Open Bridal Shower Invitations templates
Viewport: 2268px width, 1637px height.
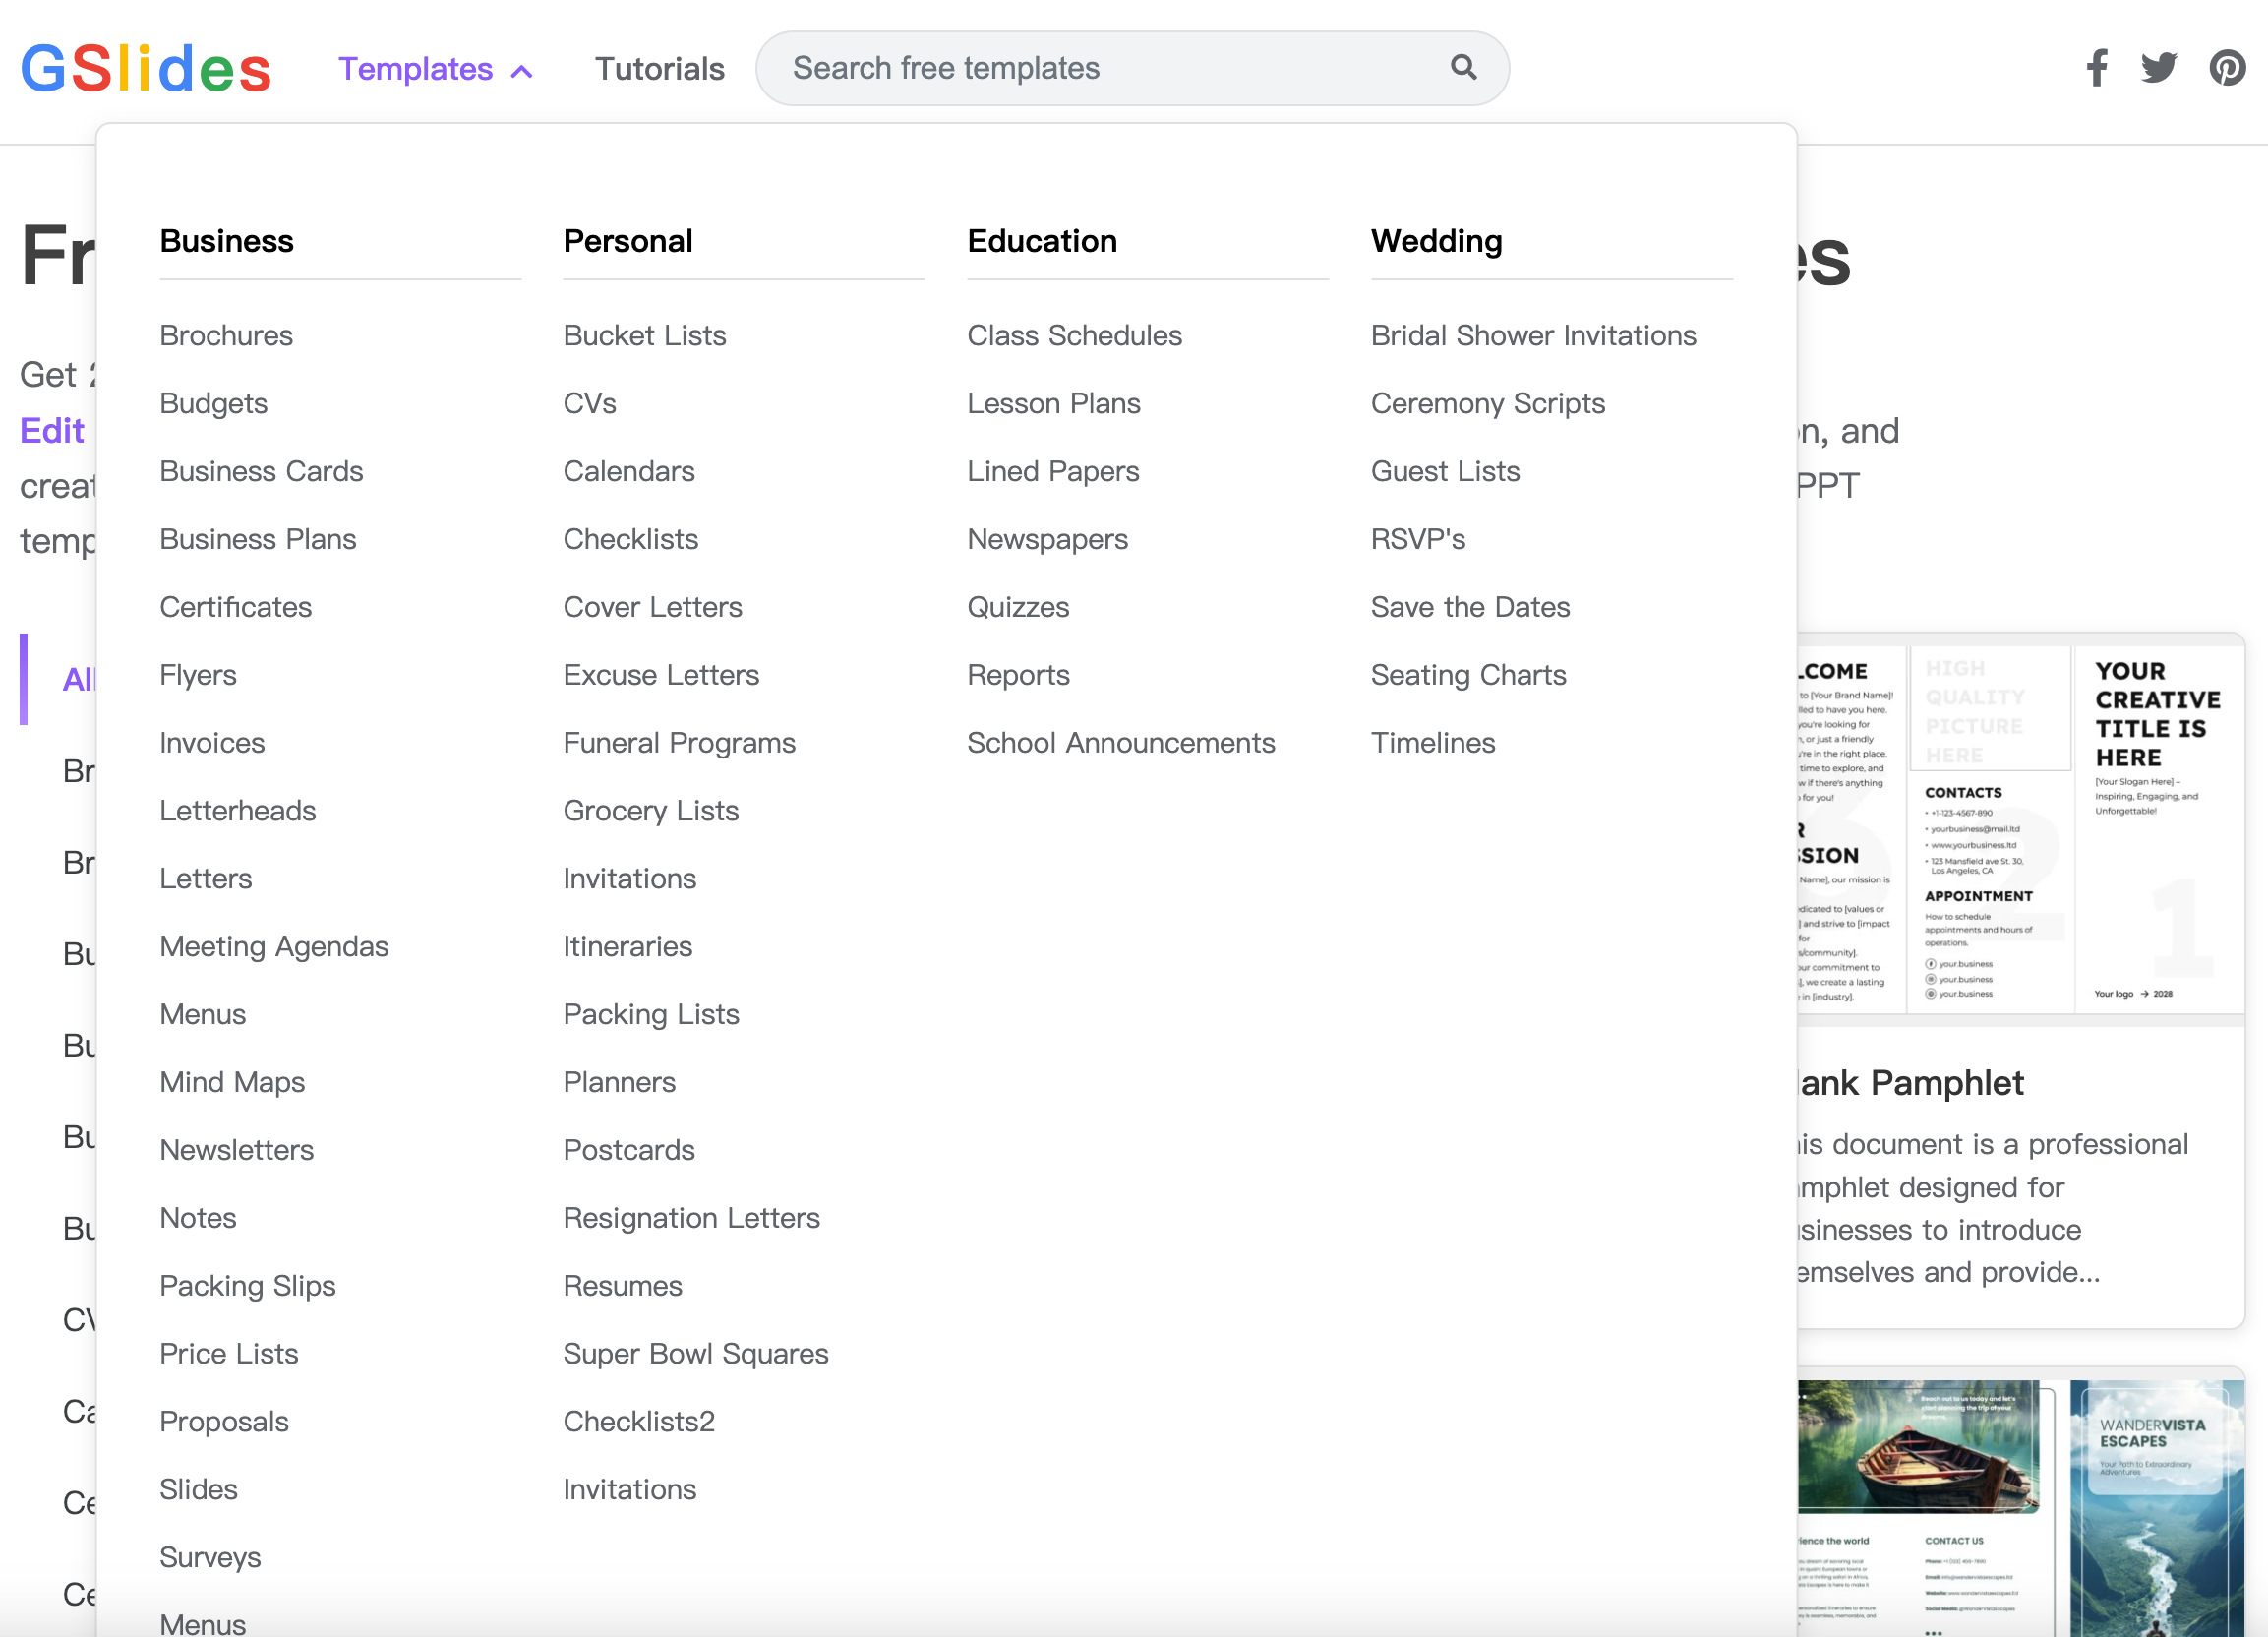click(1533, 335)
